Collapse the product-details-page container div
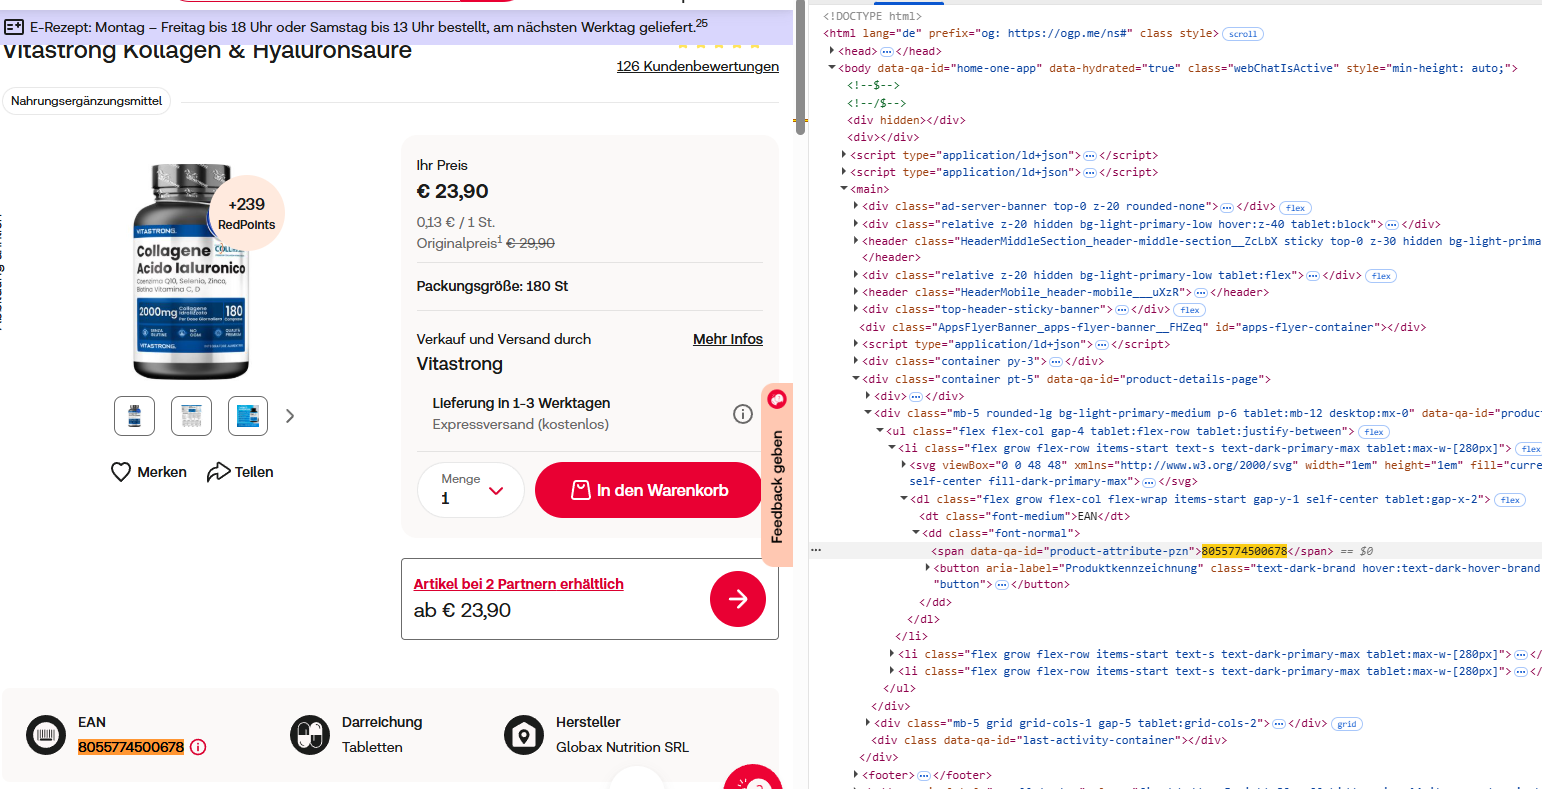Screen dimensions: 1542x789 pos(856,379)
